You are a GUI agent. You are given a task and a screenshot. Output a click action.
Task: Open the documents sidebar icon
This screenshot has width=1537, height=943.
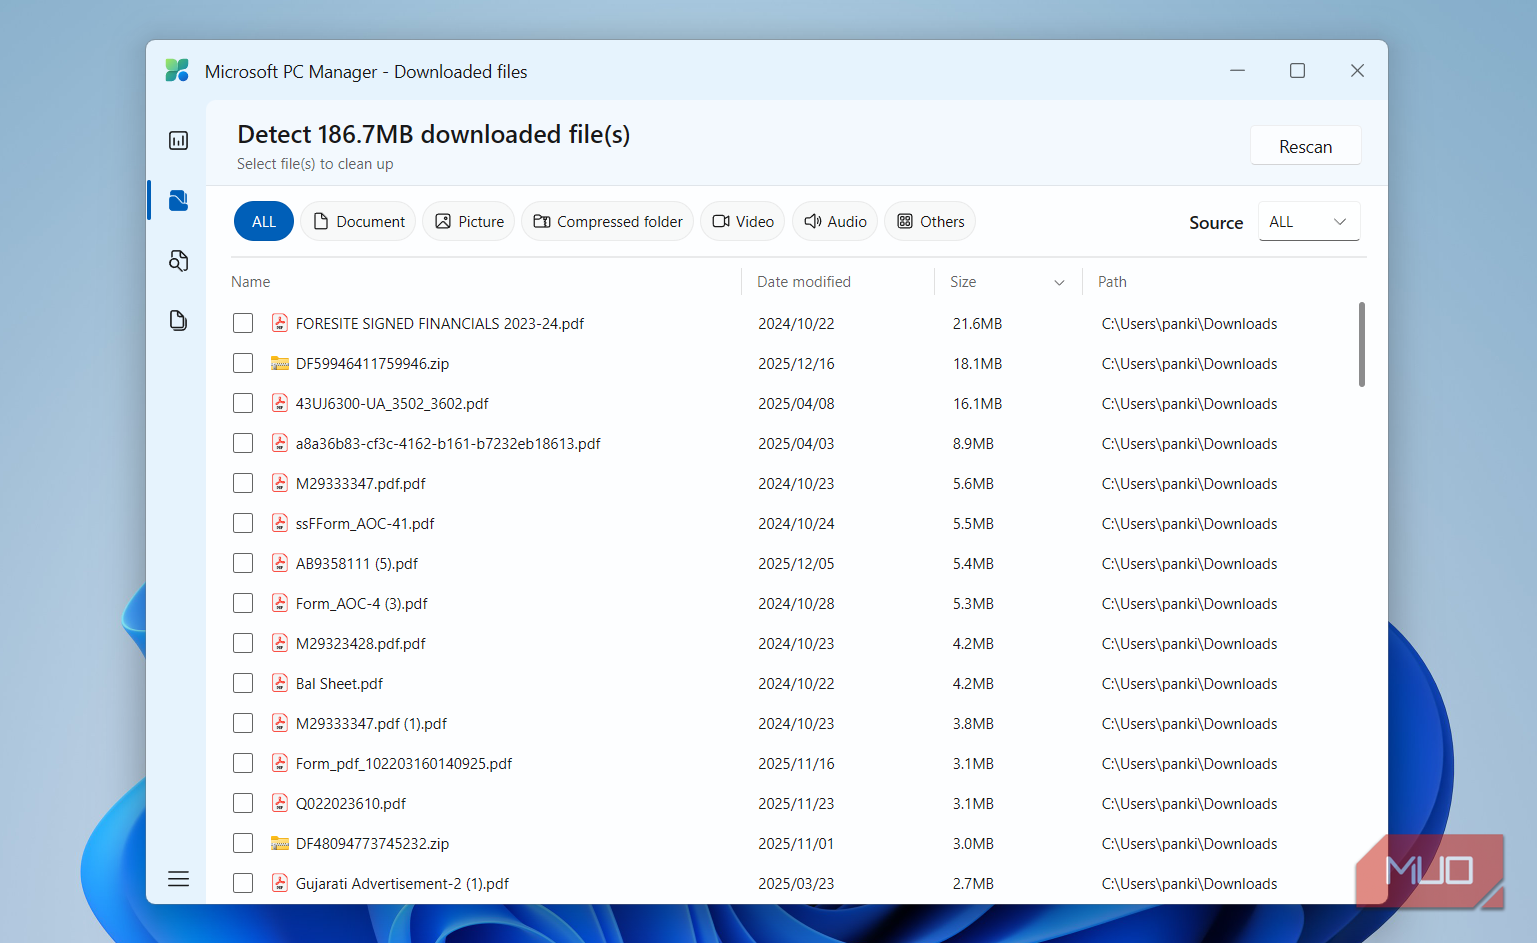[178, 321]
